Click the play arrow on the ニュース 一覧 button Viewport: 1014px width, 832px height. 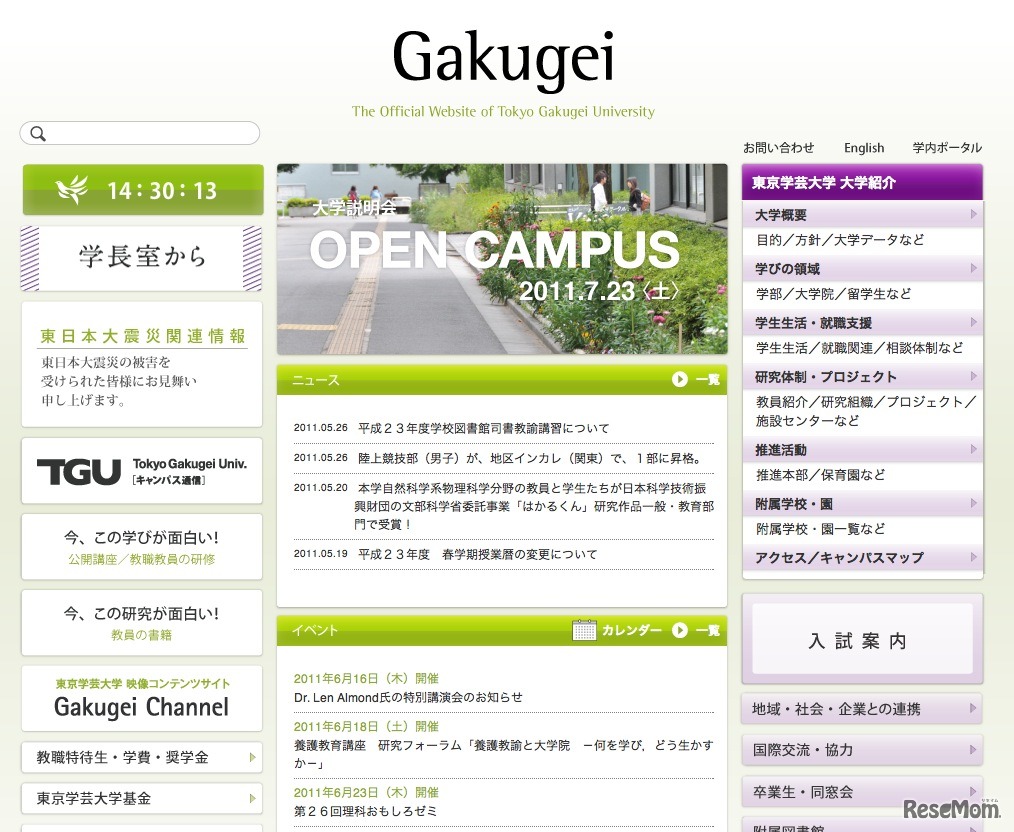tap(679, 380)
